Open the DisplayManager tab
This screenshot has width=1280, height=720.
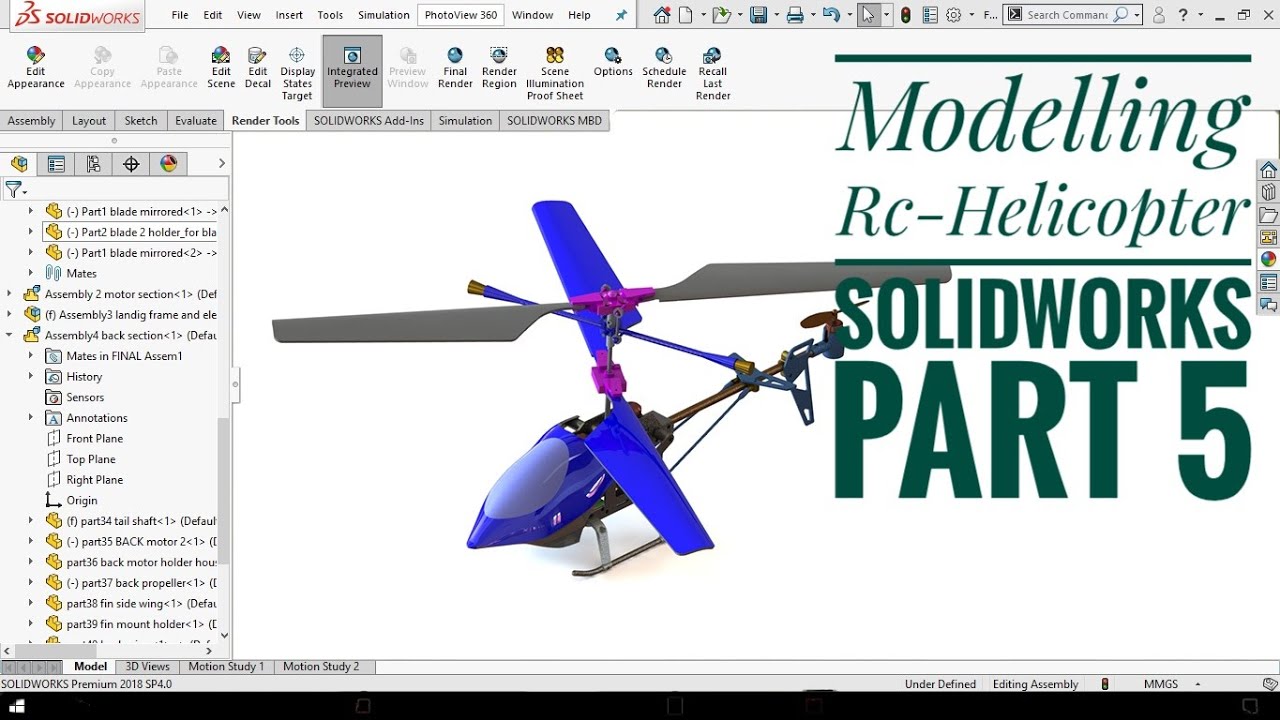pyautogui.click(x=168, y=164)
